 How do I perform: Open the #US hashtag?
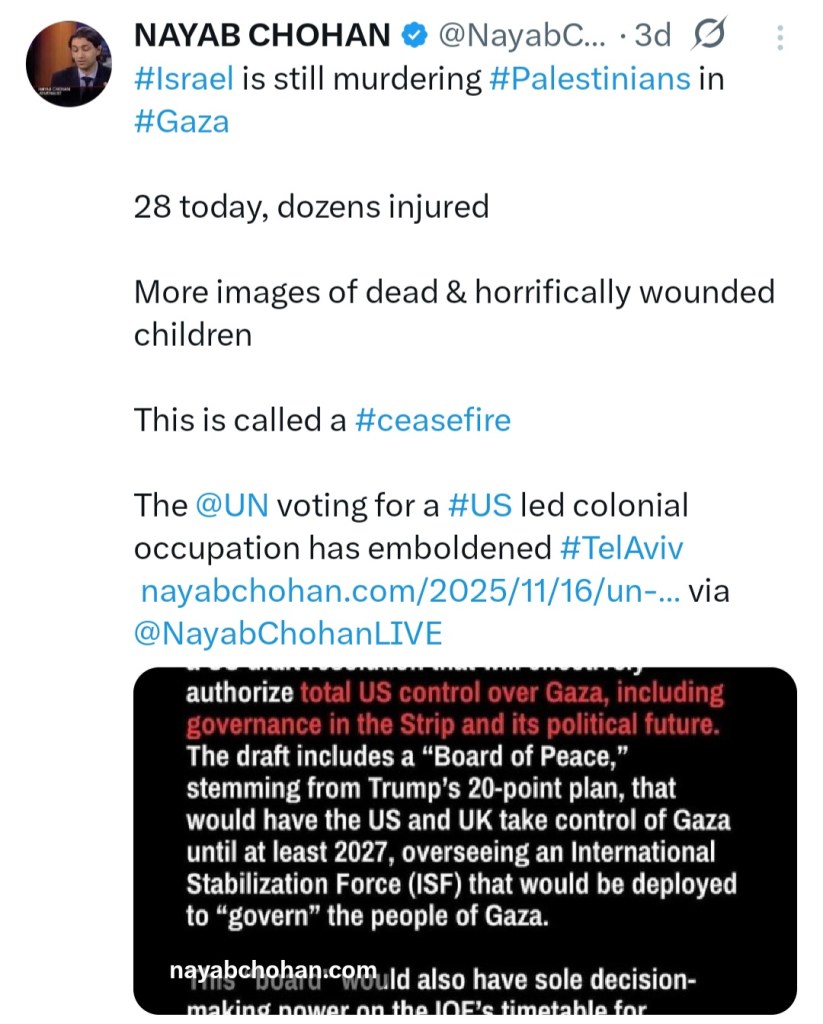click(x=479, y=506)
